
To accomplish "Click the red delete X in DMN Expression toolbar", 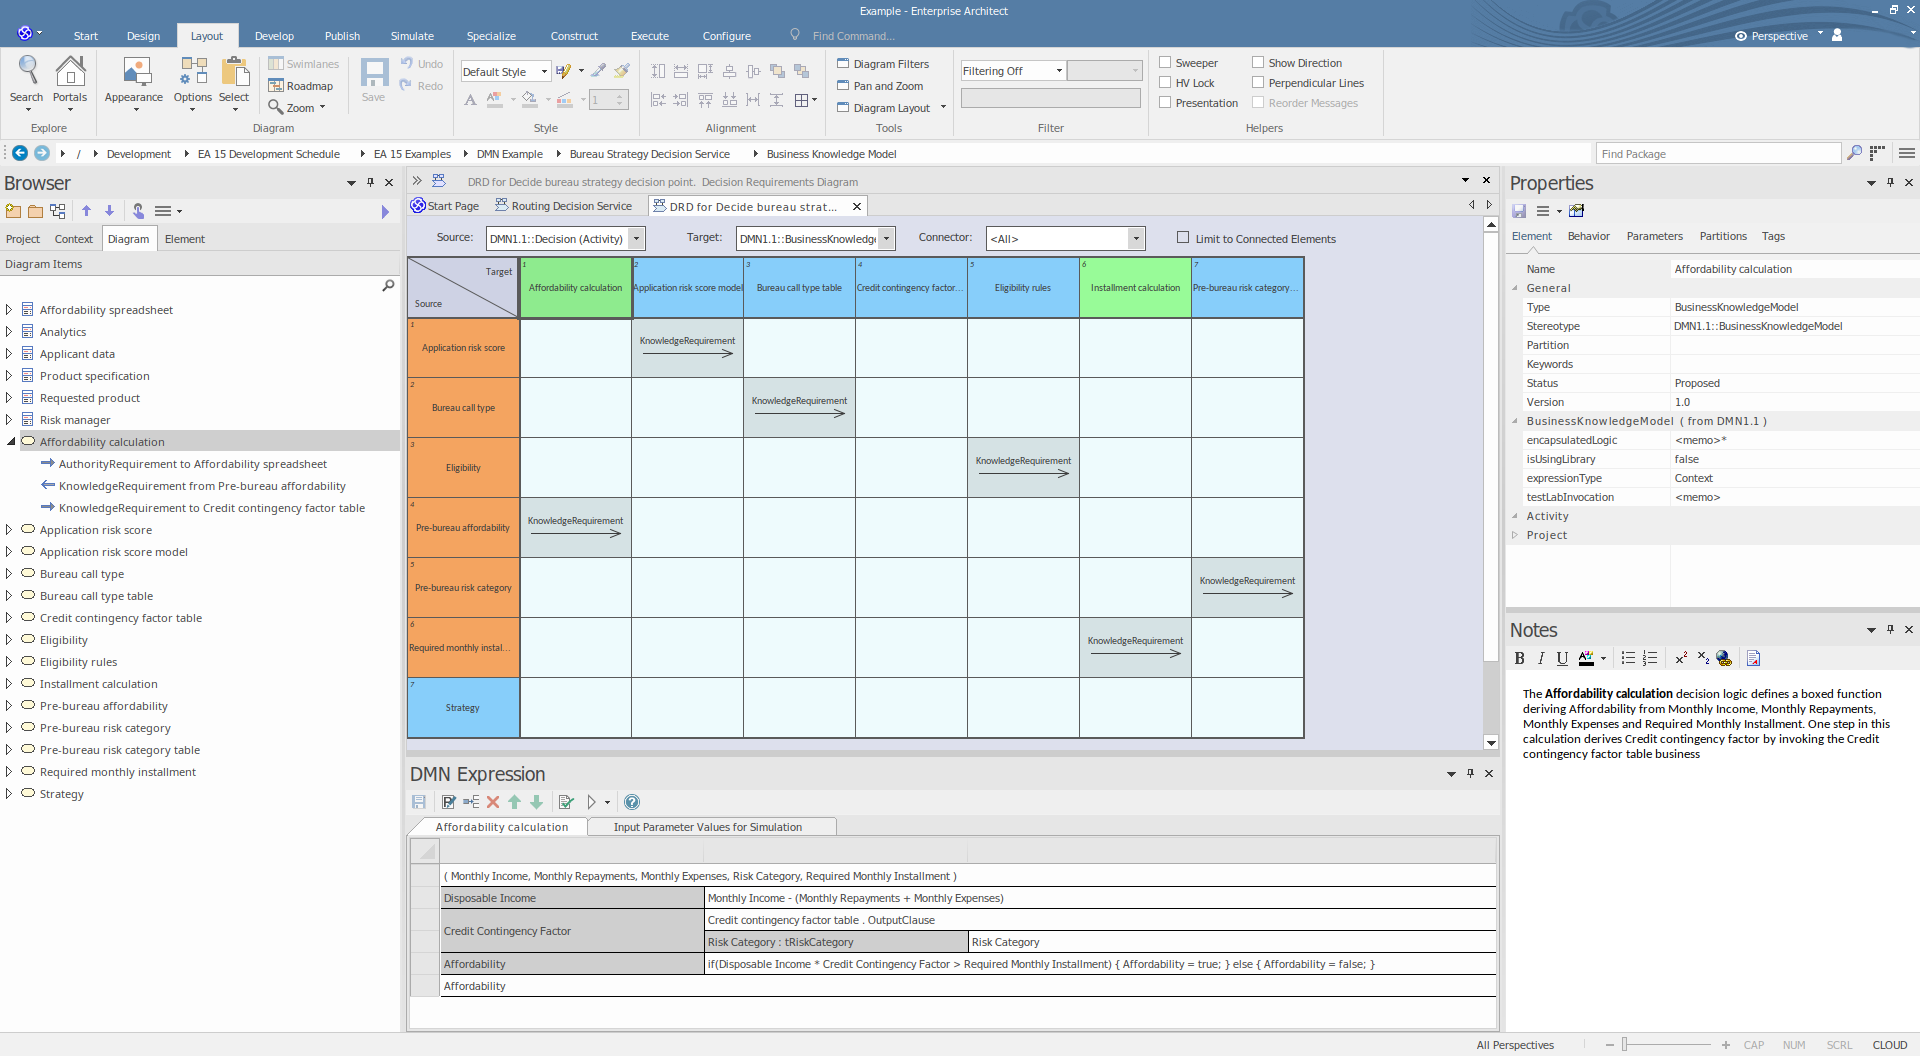I will point(493,802).
